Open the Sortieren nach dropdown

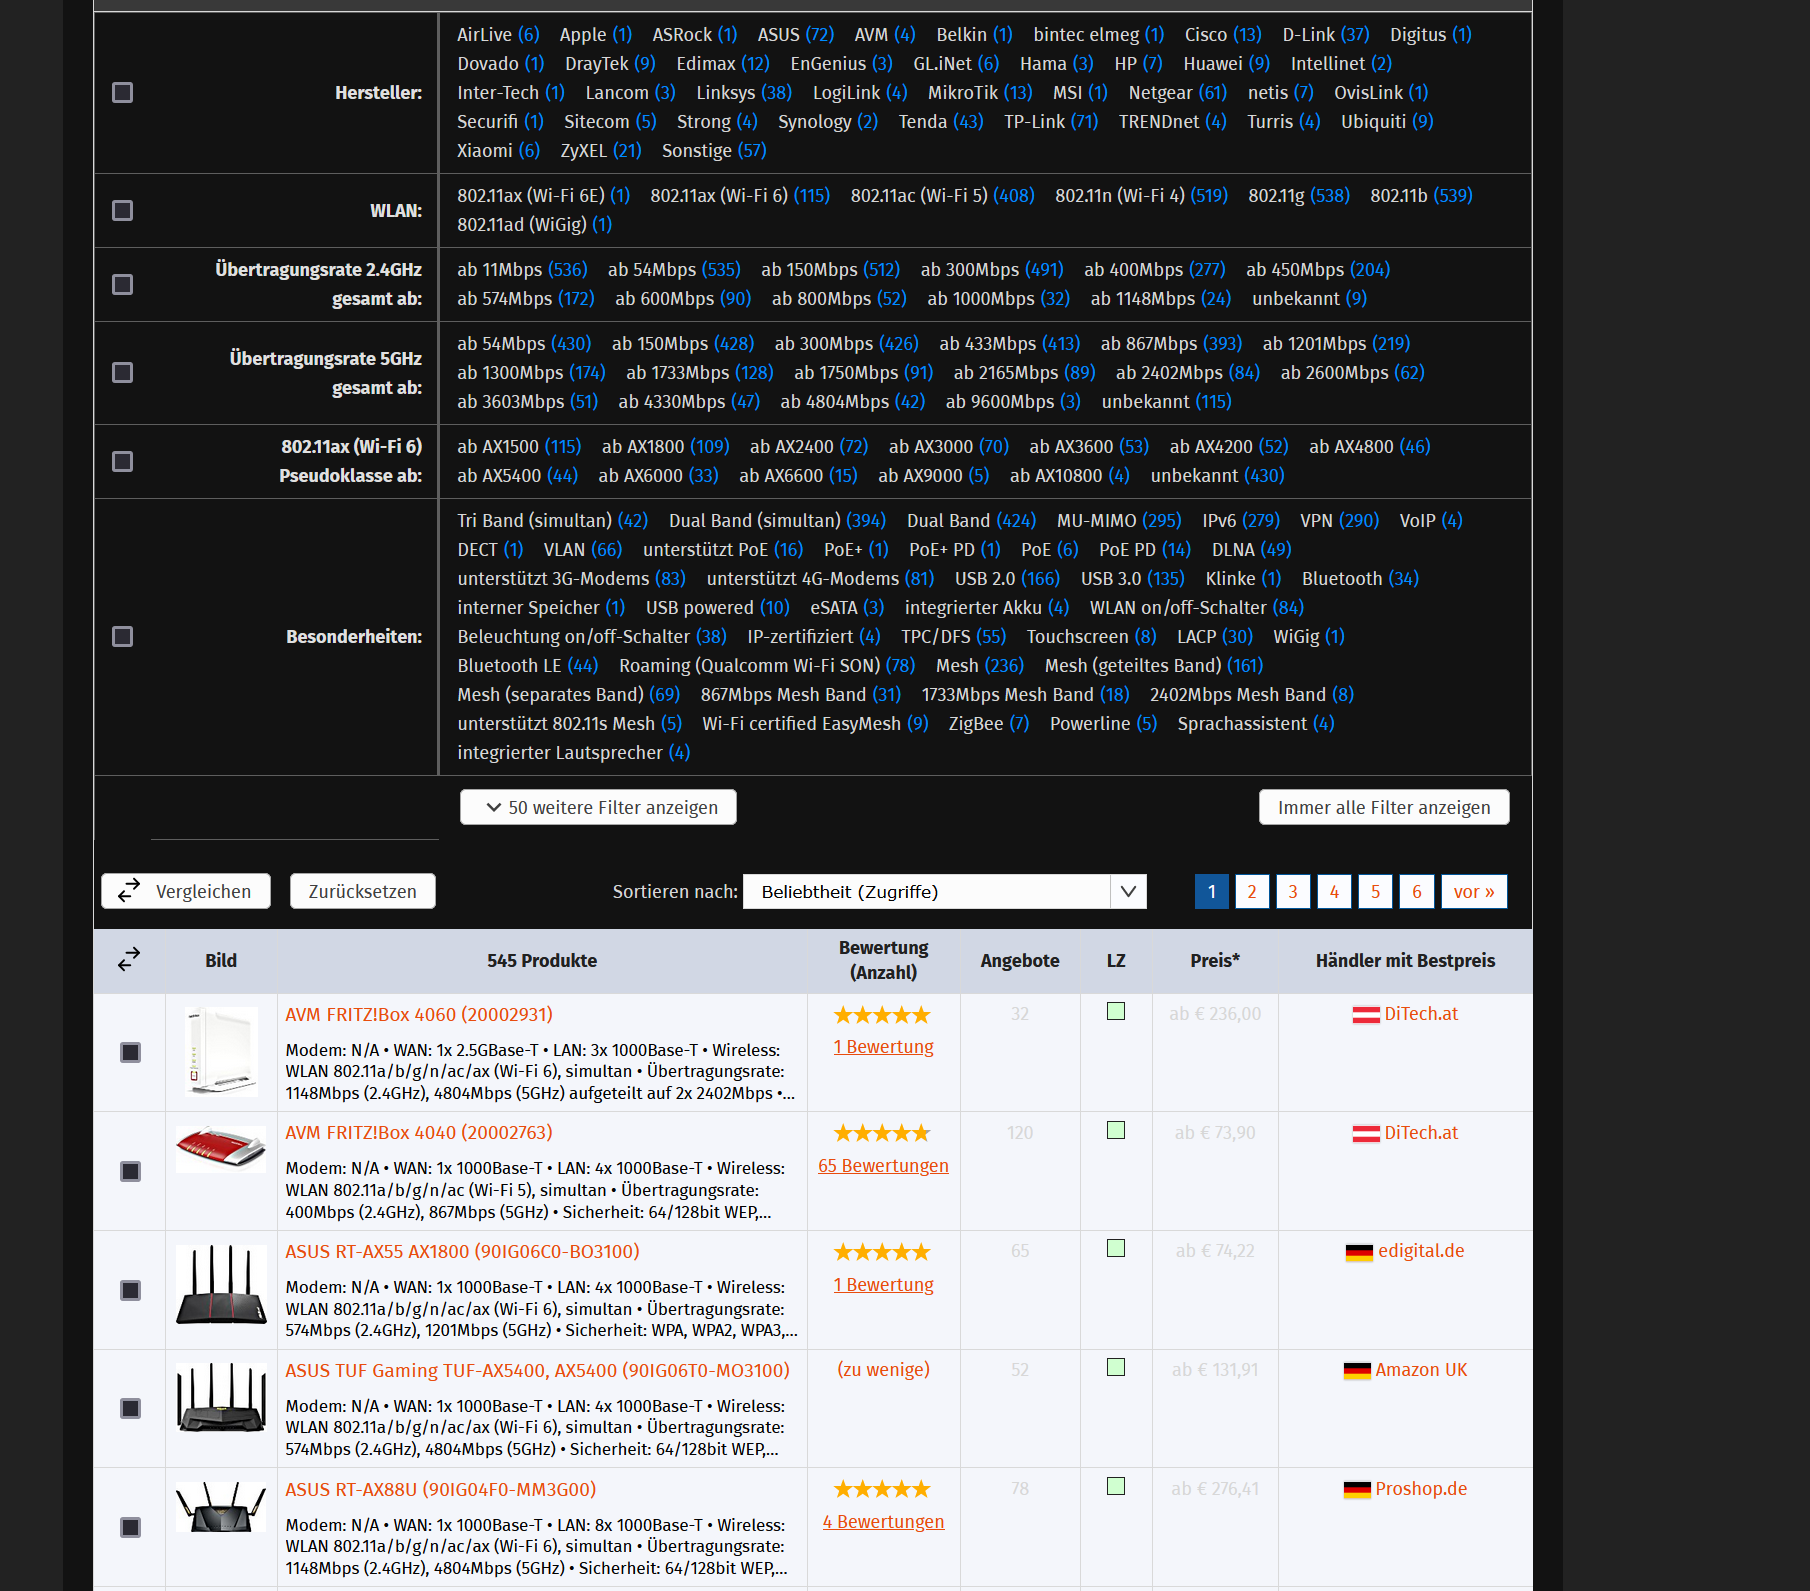click(x=944, y=891)
